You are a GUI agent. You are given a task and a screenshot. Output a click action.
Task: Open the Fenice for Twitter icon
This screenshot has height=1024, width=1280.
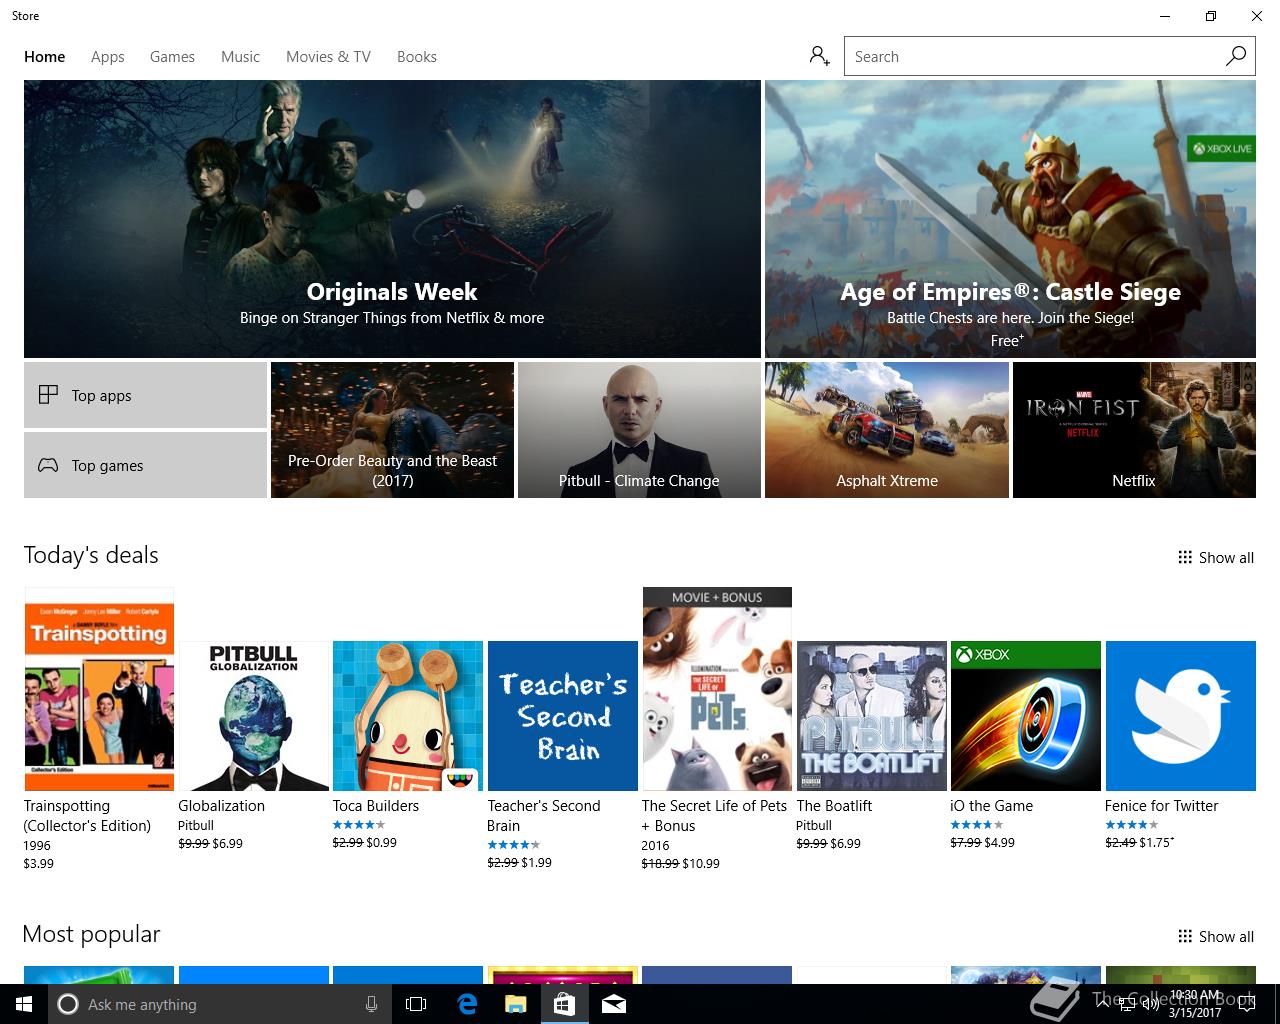[x=1180, y=716]
